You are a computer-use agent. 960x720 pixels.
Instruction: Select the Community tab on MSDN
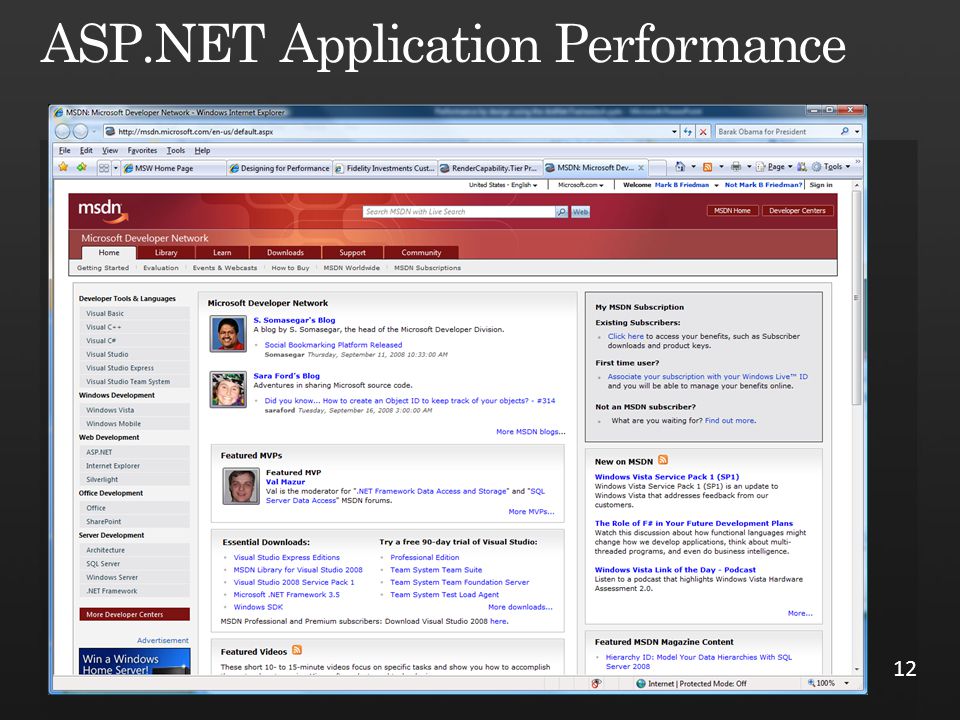421,252
